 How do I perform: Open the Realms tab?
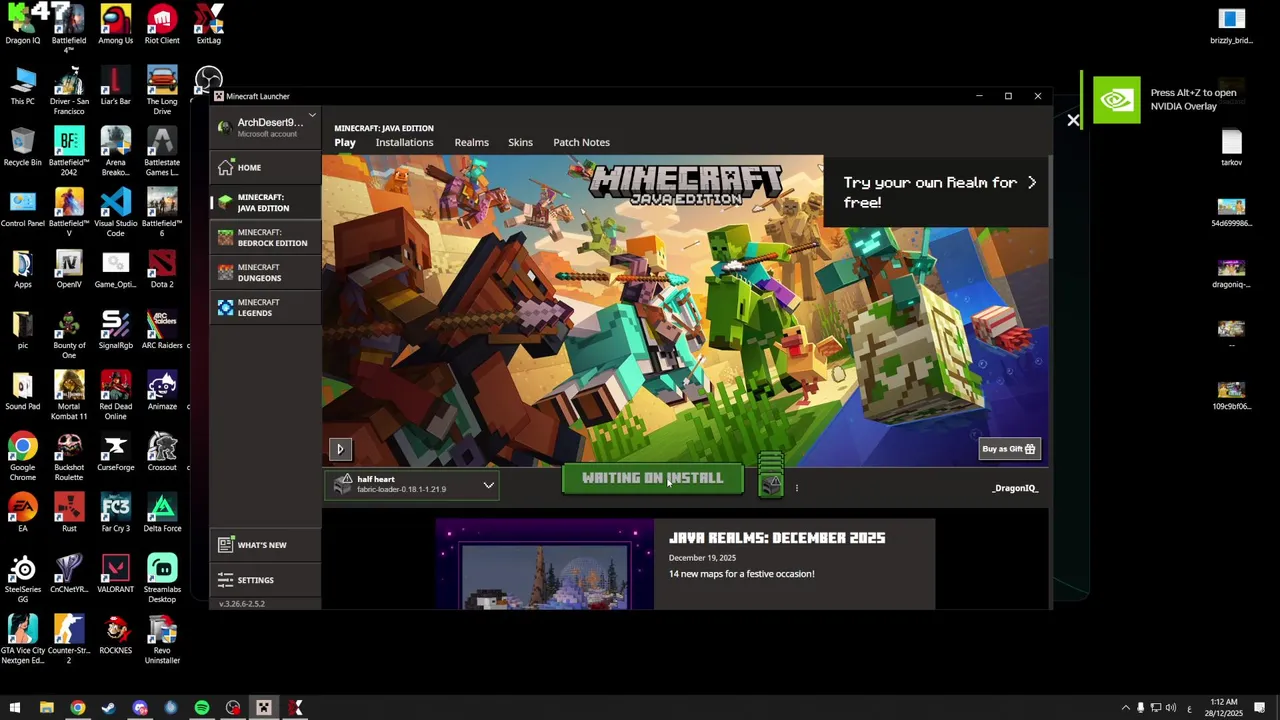click(x=471, y=142)
